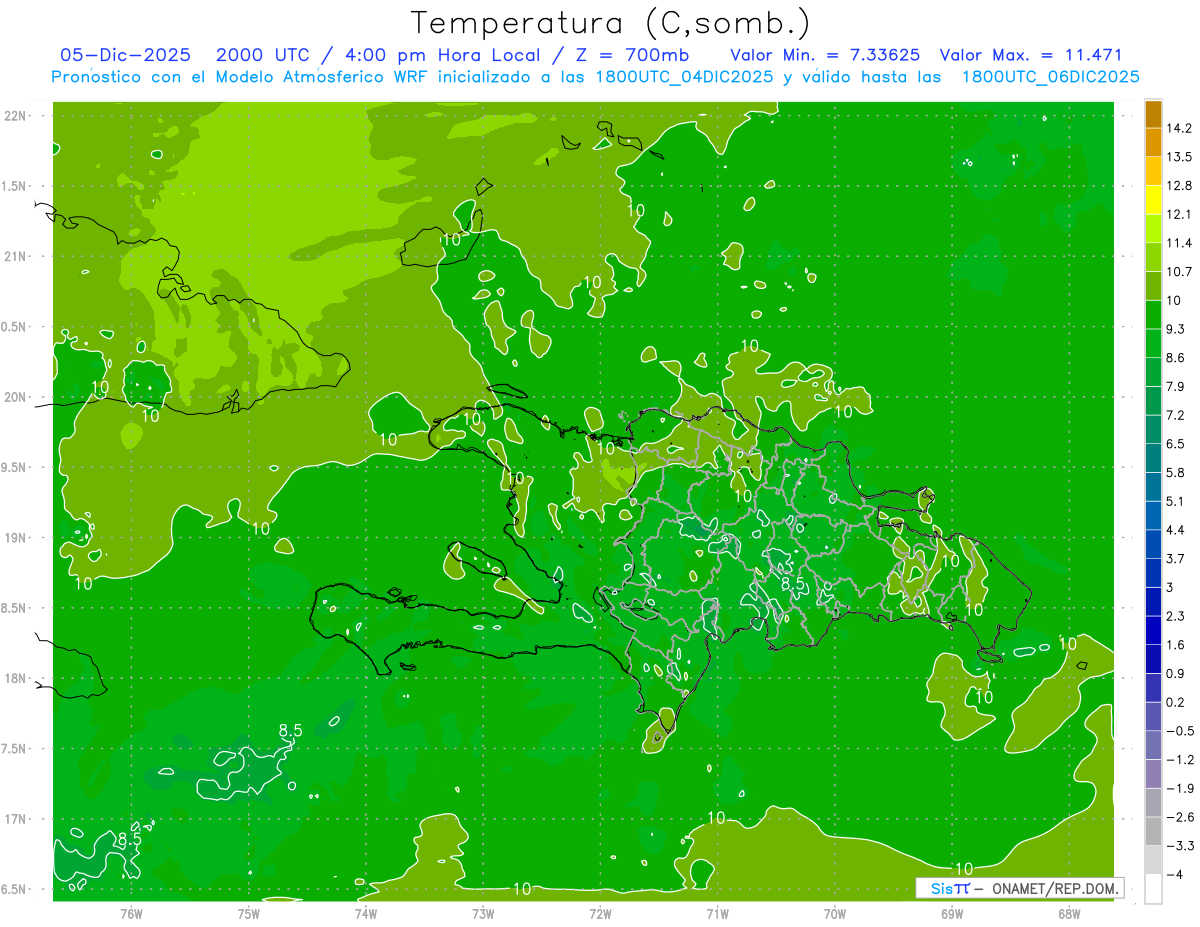The image size is (1200, 927).
Task: Click the "74W" longitude axis label
Action: [x=366, y=913]
